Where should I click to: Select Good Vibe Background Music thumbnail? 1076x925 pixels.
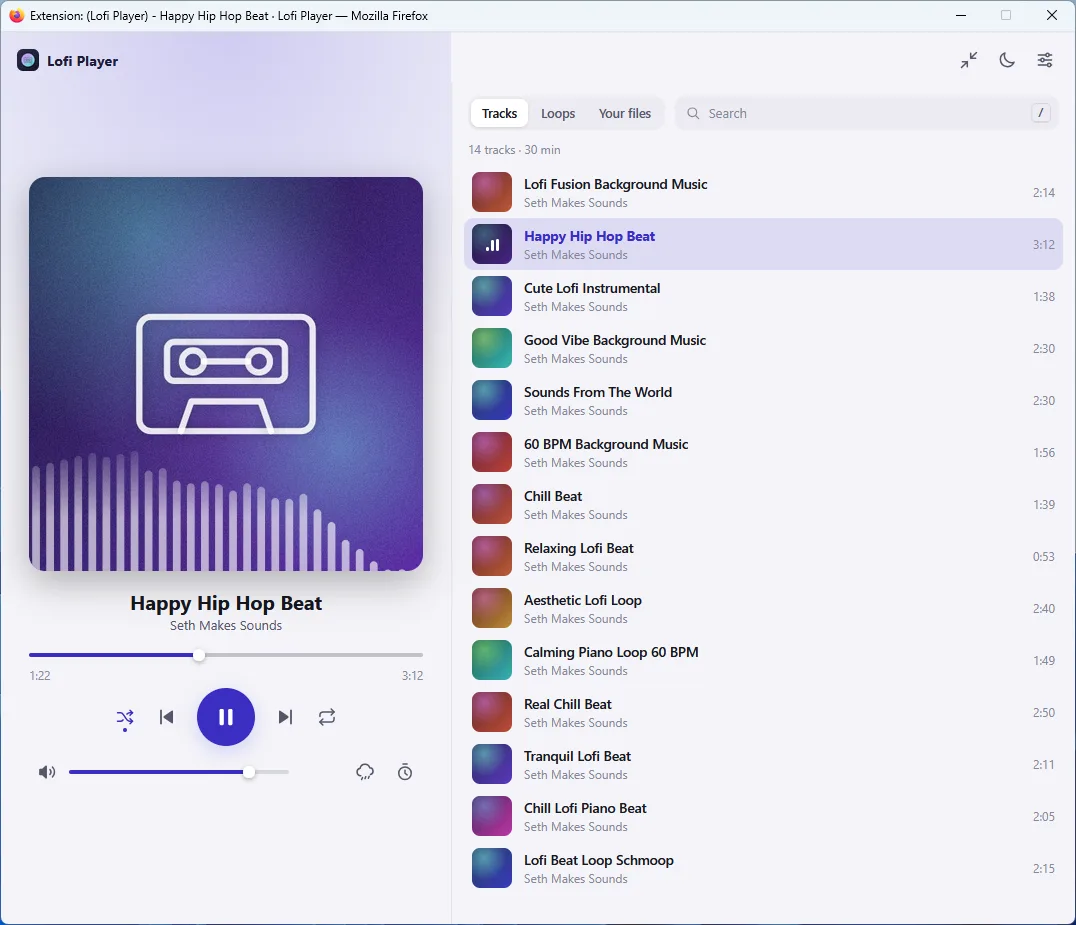point(492,349)
